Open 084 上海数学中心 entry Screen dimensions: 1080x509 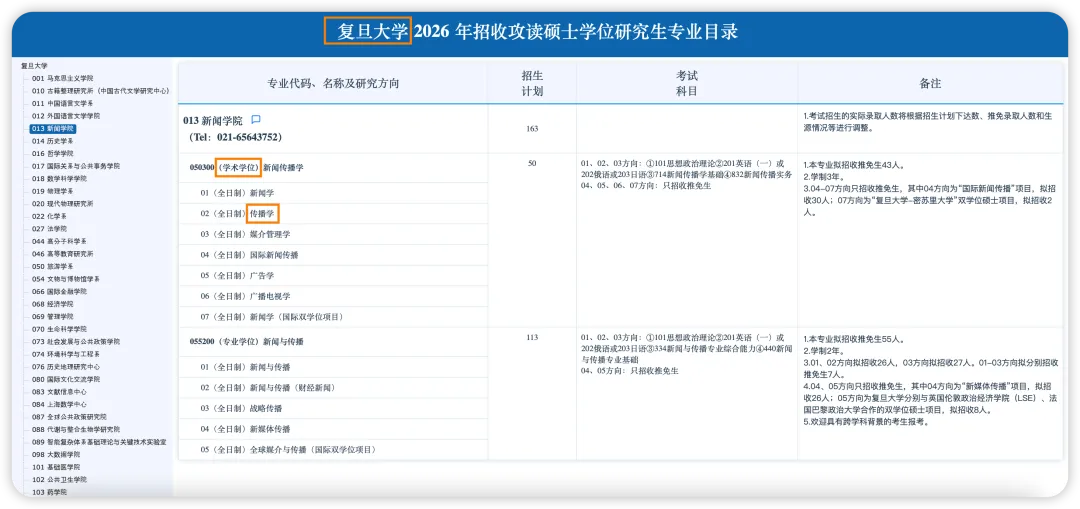click(x=59, y=404)
